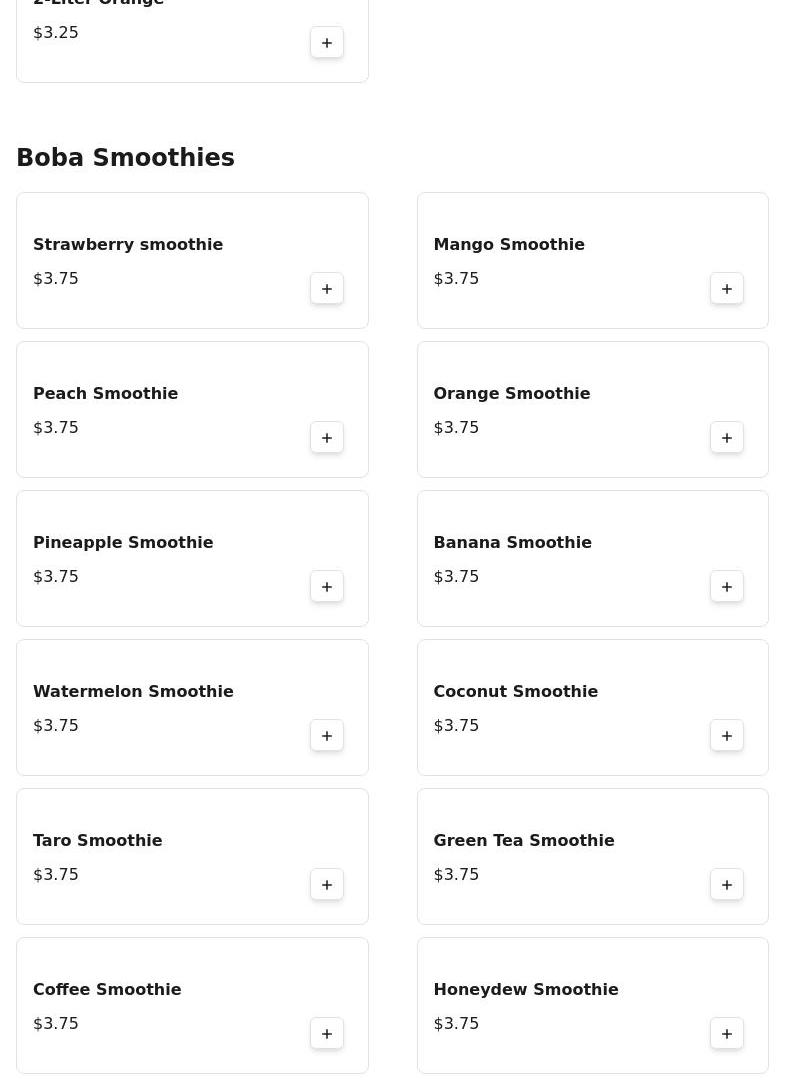Viewport: 785px width, 1081px height.
Task: Add Banana Smoothie to cart
Action: tap(727, 587)
